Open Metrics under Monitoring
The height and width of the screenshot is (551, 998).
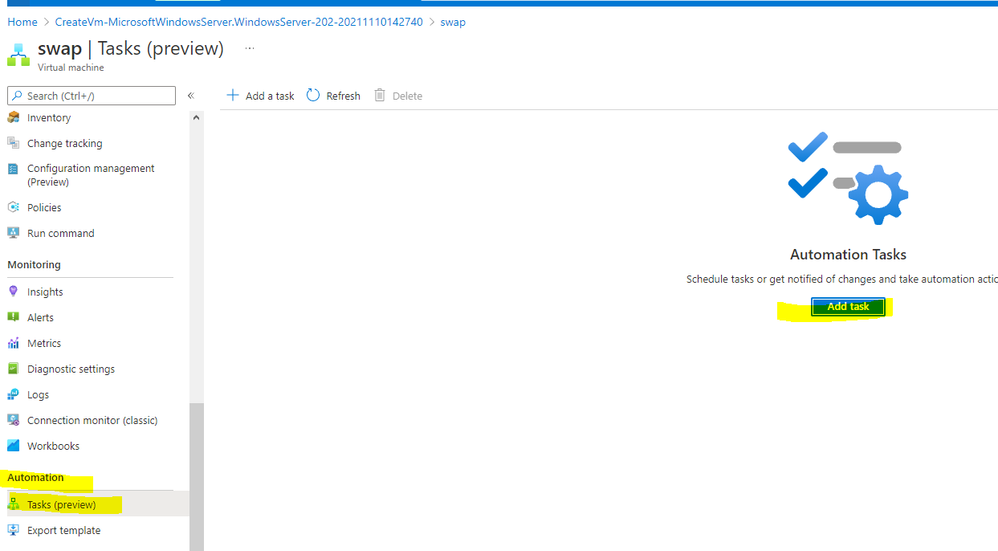click(x=45, y=343)
